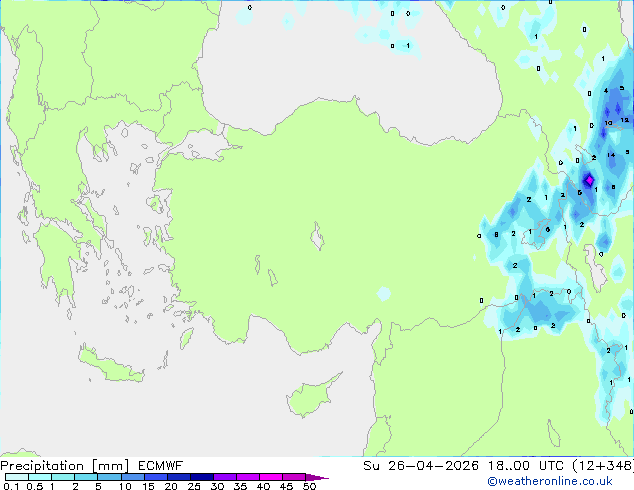Click the legend value '0.5'
The height and width of the screenshot is (490, 634).
(x=34, y=486)
